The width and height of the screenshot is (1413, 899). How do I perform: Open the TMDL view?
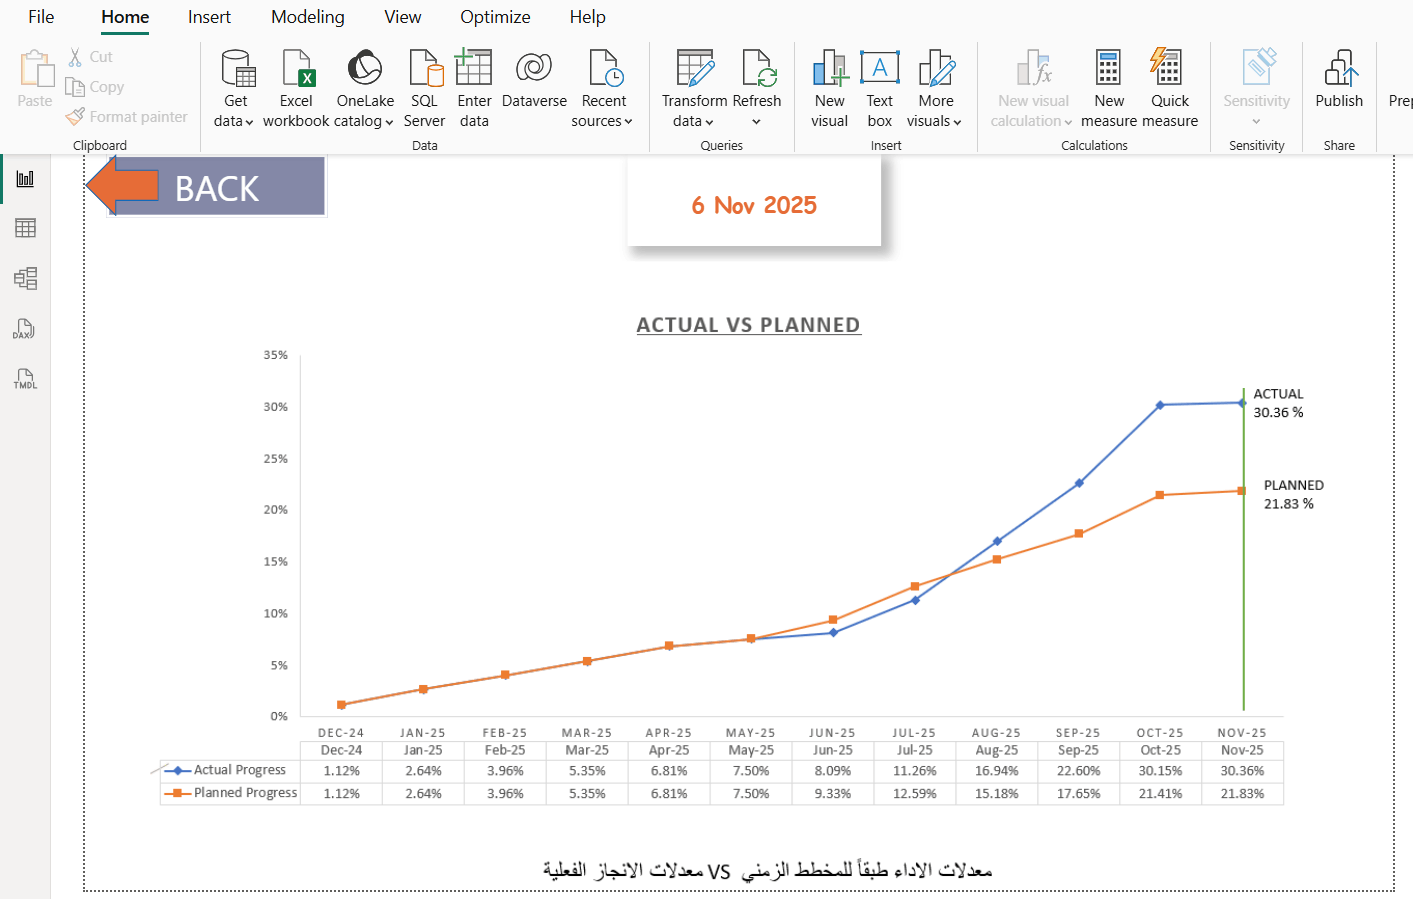coord(24,379)
